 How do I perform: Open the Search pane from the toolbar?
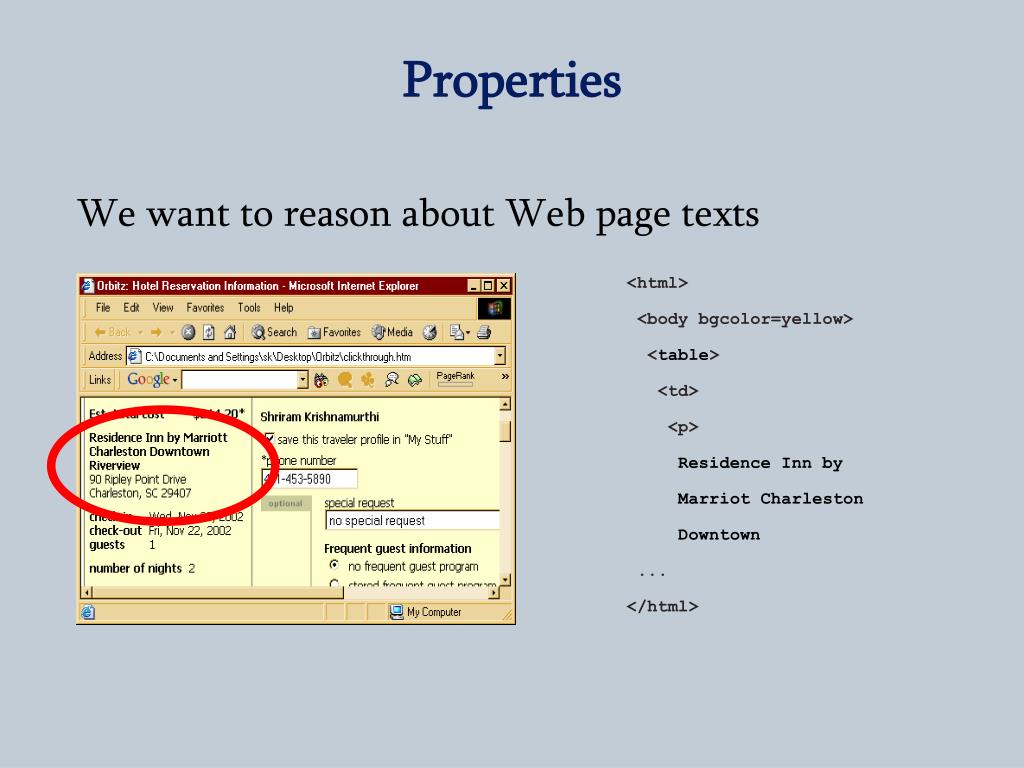click(274, 332)
